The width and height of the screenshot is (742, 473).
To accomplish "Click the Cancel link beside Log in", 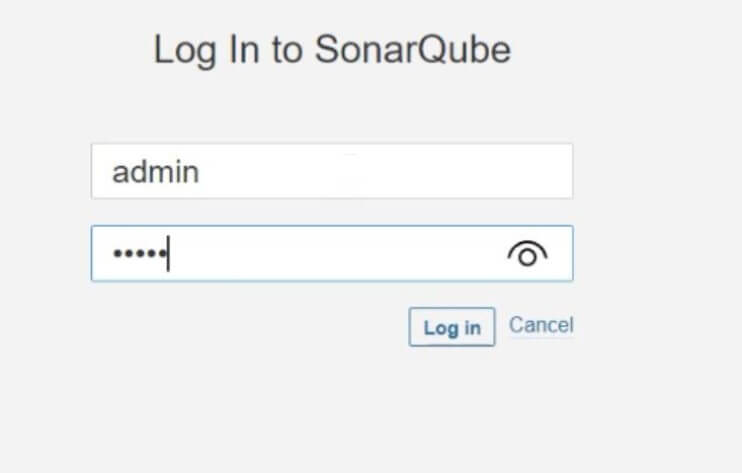I will point(541,325).
